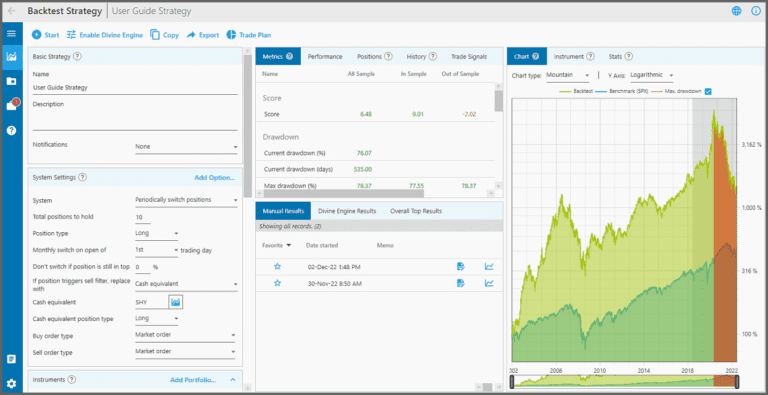768x395 pixels.
Task: Open chart icon next to SHY
Action: (175, 302)
